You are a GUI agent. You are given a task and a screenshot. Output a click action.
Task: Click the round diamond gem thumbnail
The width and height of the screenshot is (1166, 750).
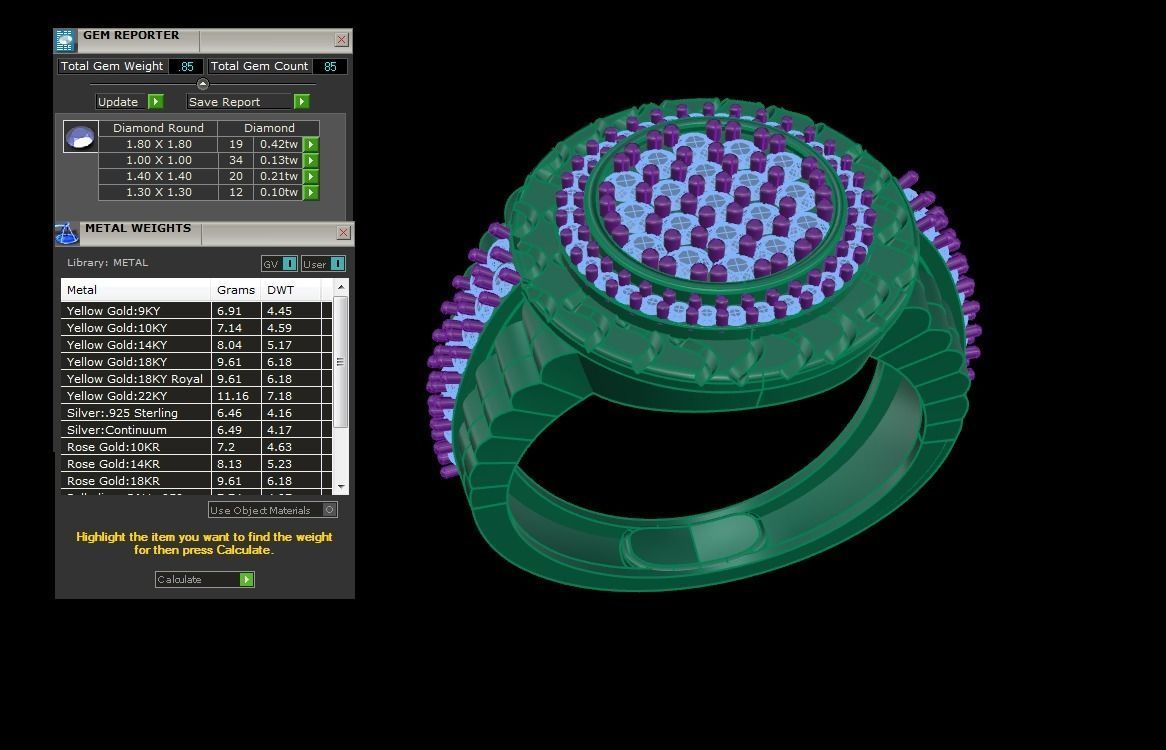(80, 137)
